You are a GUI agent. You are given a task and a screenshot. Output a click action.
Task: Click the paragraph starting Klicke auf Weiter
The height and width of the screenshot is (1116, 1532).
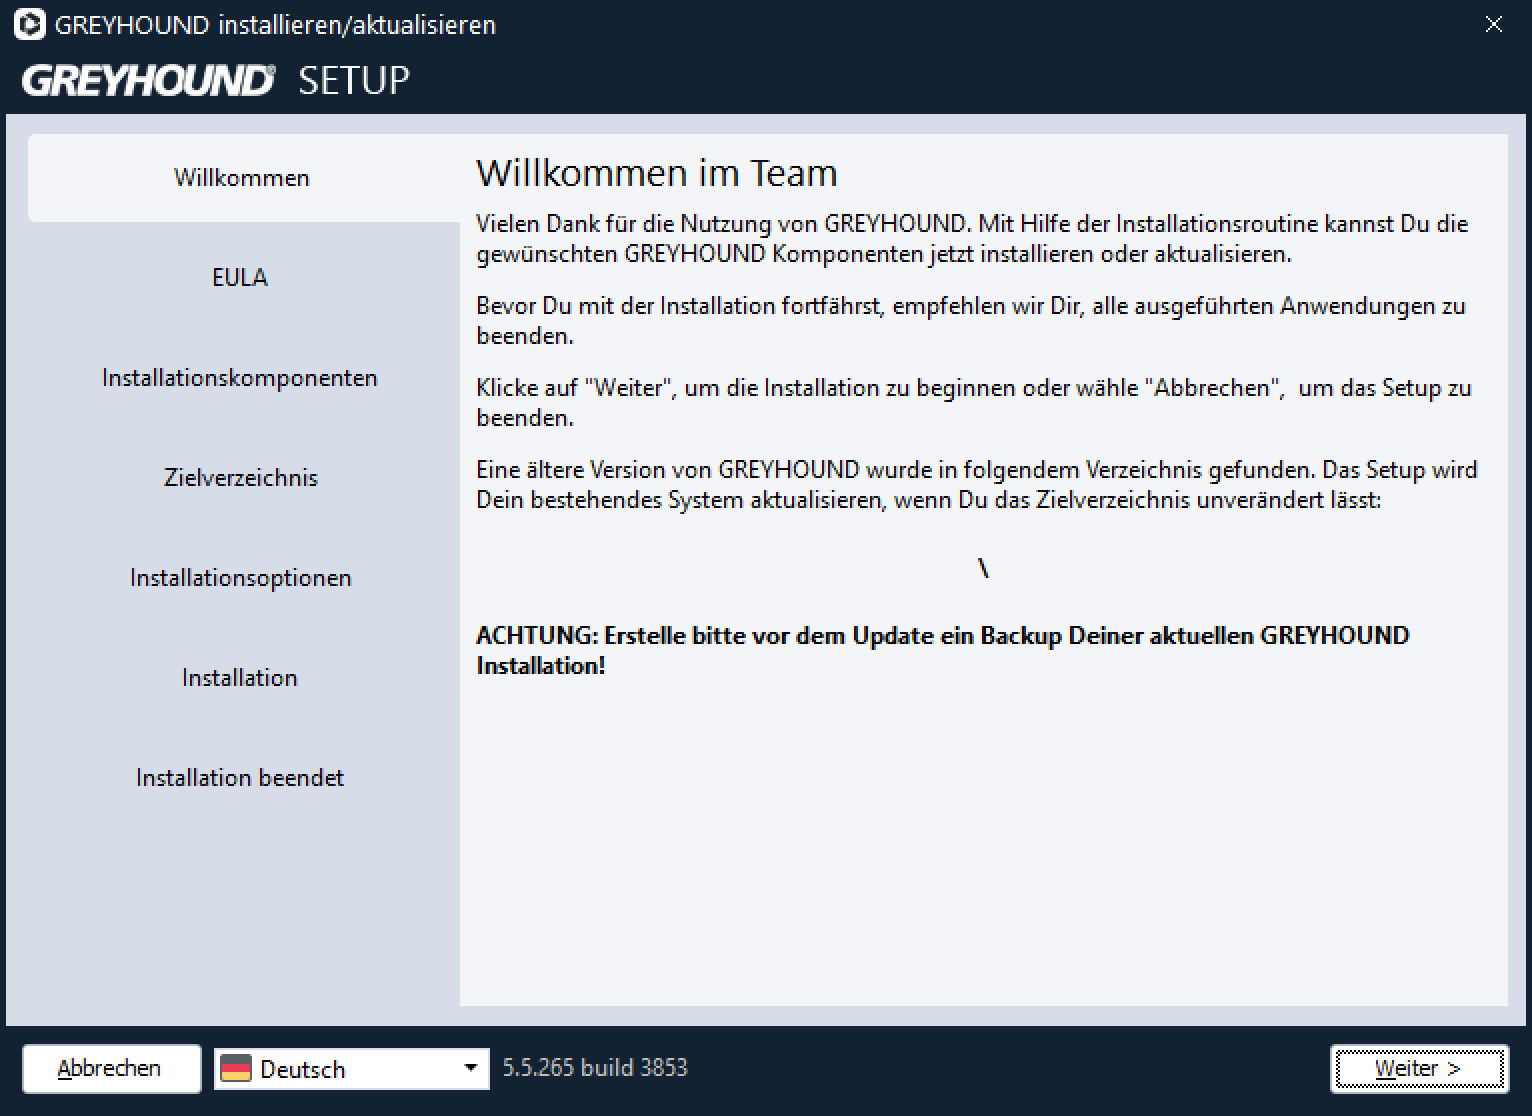click(974, 402)
